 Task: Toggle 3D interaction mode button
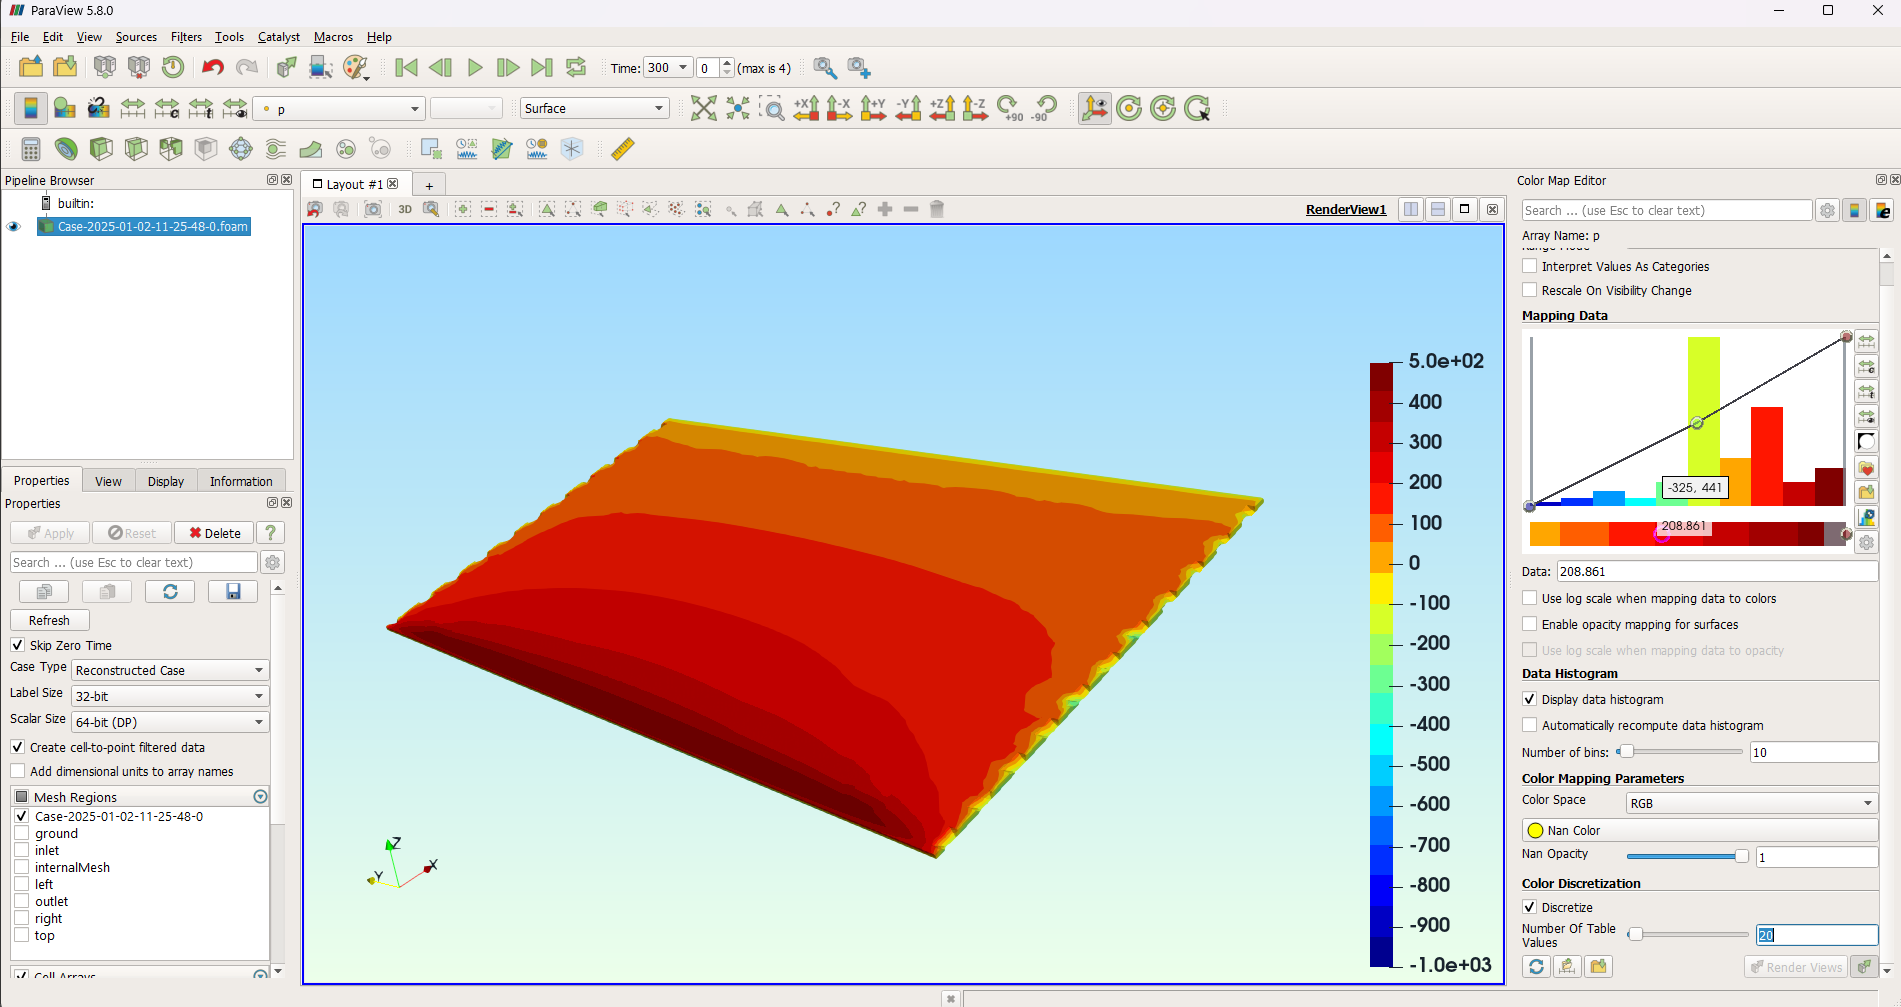click(x=405, y=209)
